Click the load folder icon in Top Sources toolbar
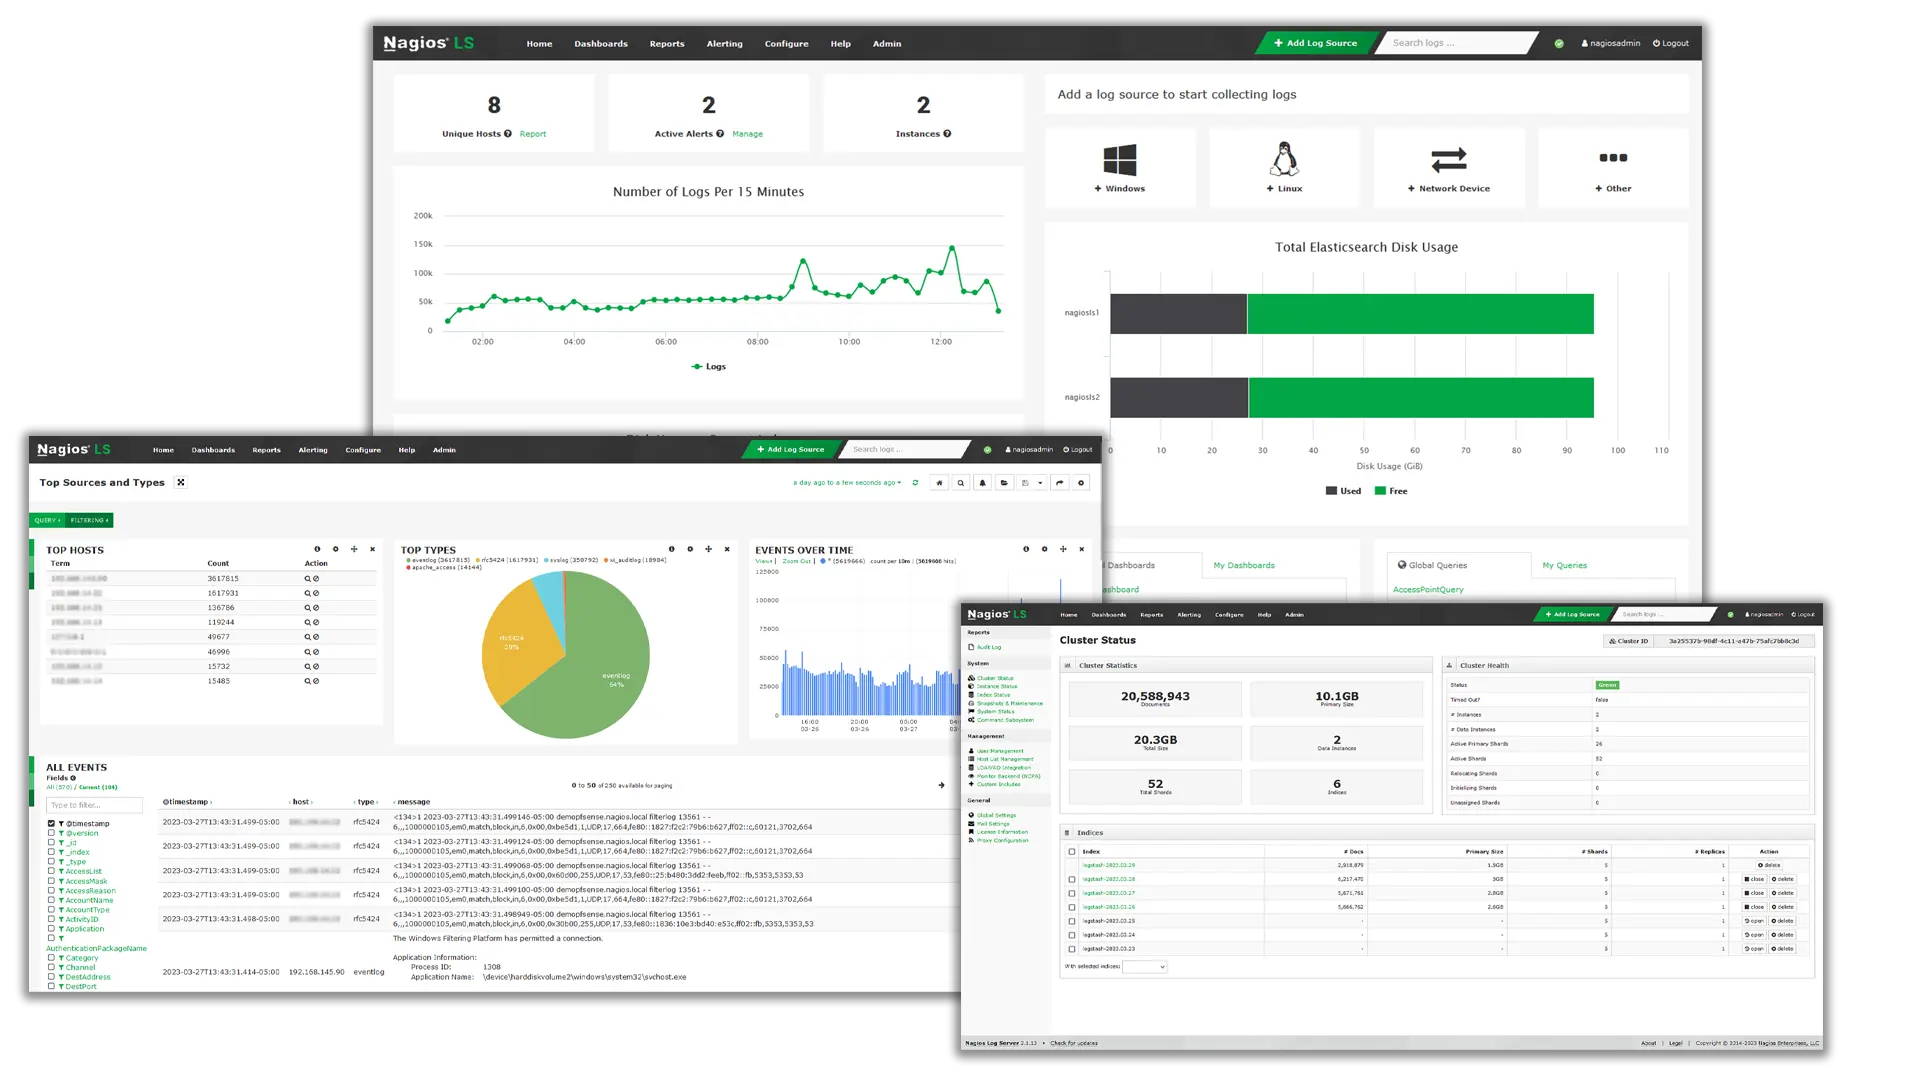This screenshot has height=1080, width=1920. (1004, 483)
